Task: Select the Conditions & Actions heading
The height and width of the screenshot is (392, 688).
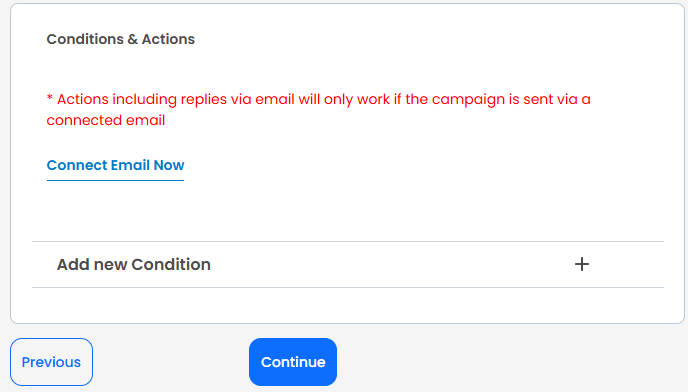Action: point(121,39)
